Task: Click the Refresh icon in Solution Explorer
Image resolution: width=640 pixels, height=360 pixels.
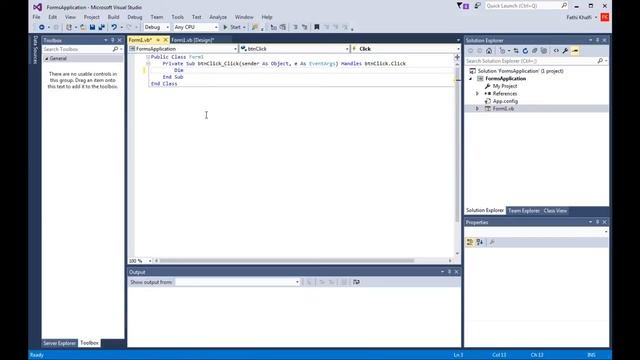Action: (x=525, y=51)
